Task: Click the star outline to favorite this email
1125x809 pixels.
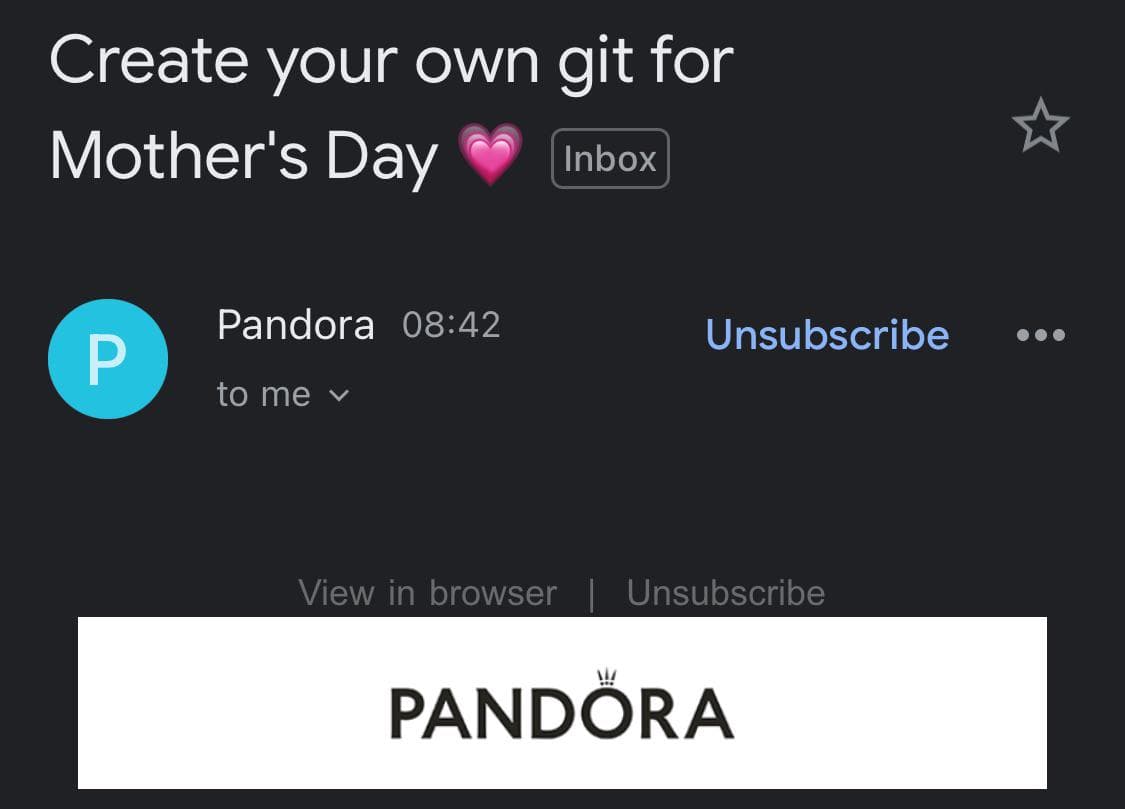Action: click(1042, 126)
